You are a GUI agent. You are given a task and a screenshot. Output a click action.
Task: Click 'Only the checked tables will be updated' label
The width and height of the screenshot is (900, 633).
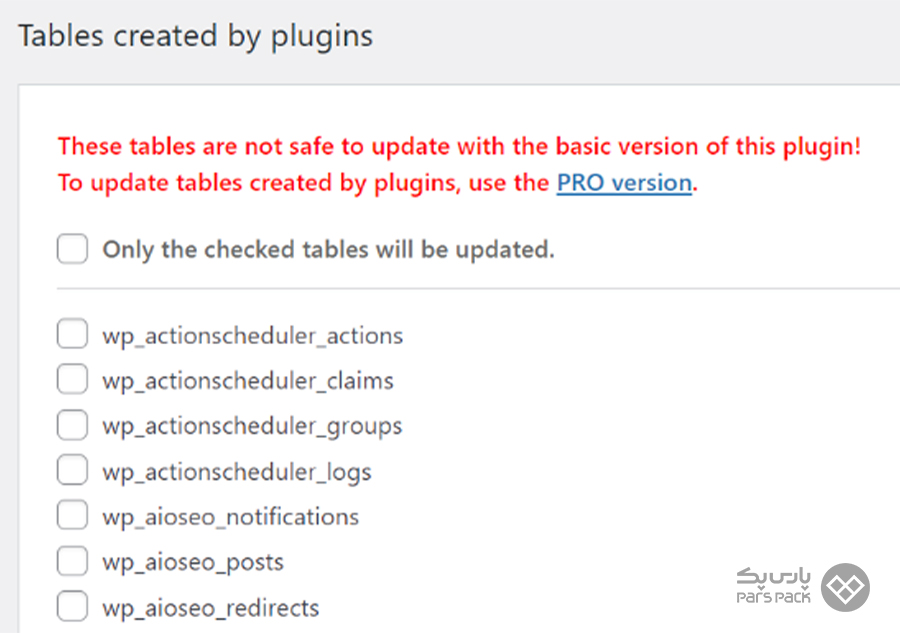pos(328,250)
